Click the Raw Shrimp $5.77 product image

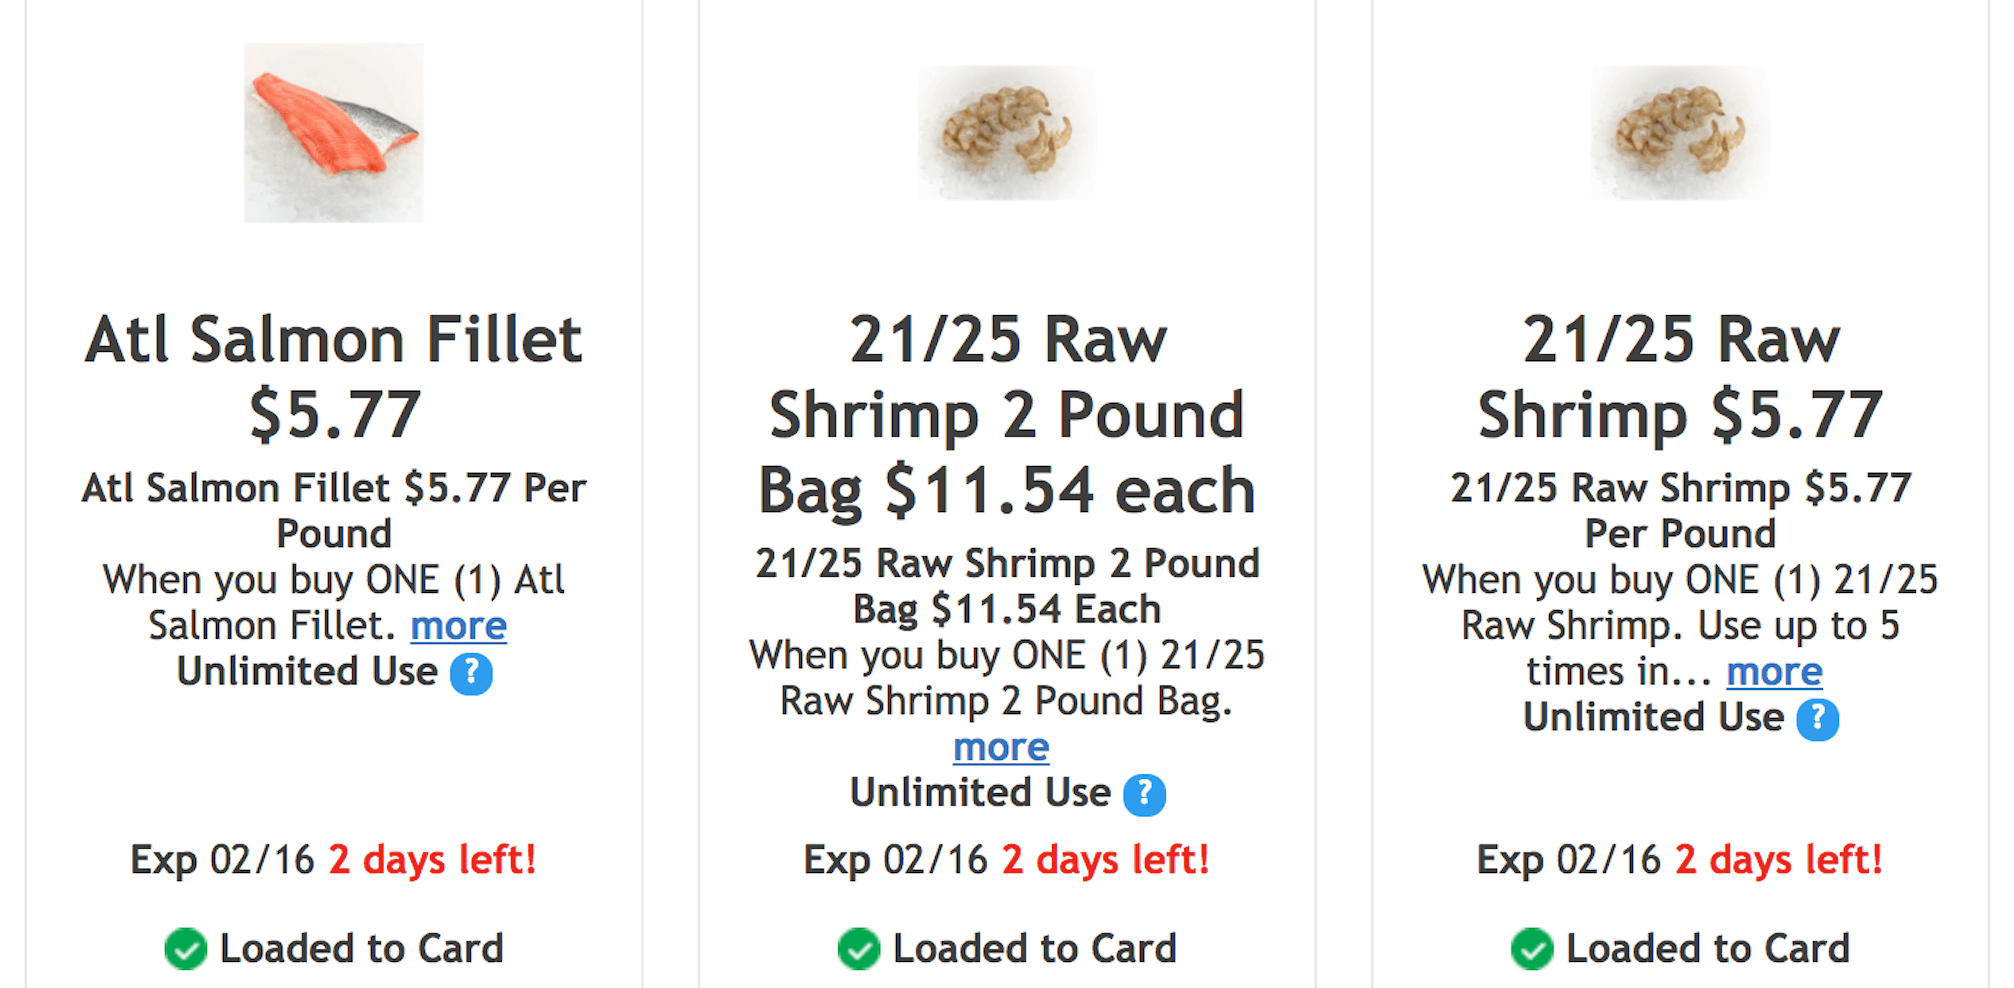[1680, 132]
